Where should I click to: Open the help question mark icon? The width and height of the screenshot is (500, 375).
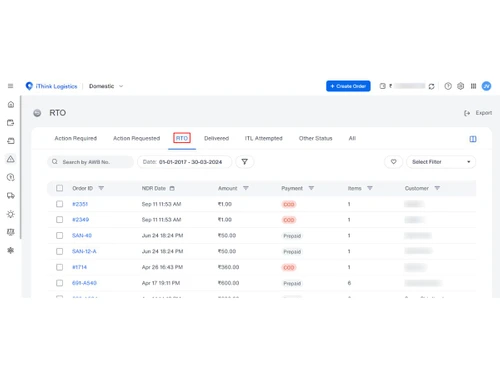click(x=448, y=86)
